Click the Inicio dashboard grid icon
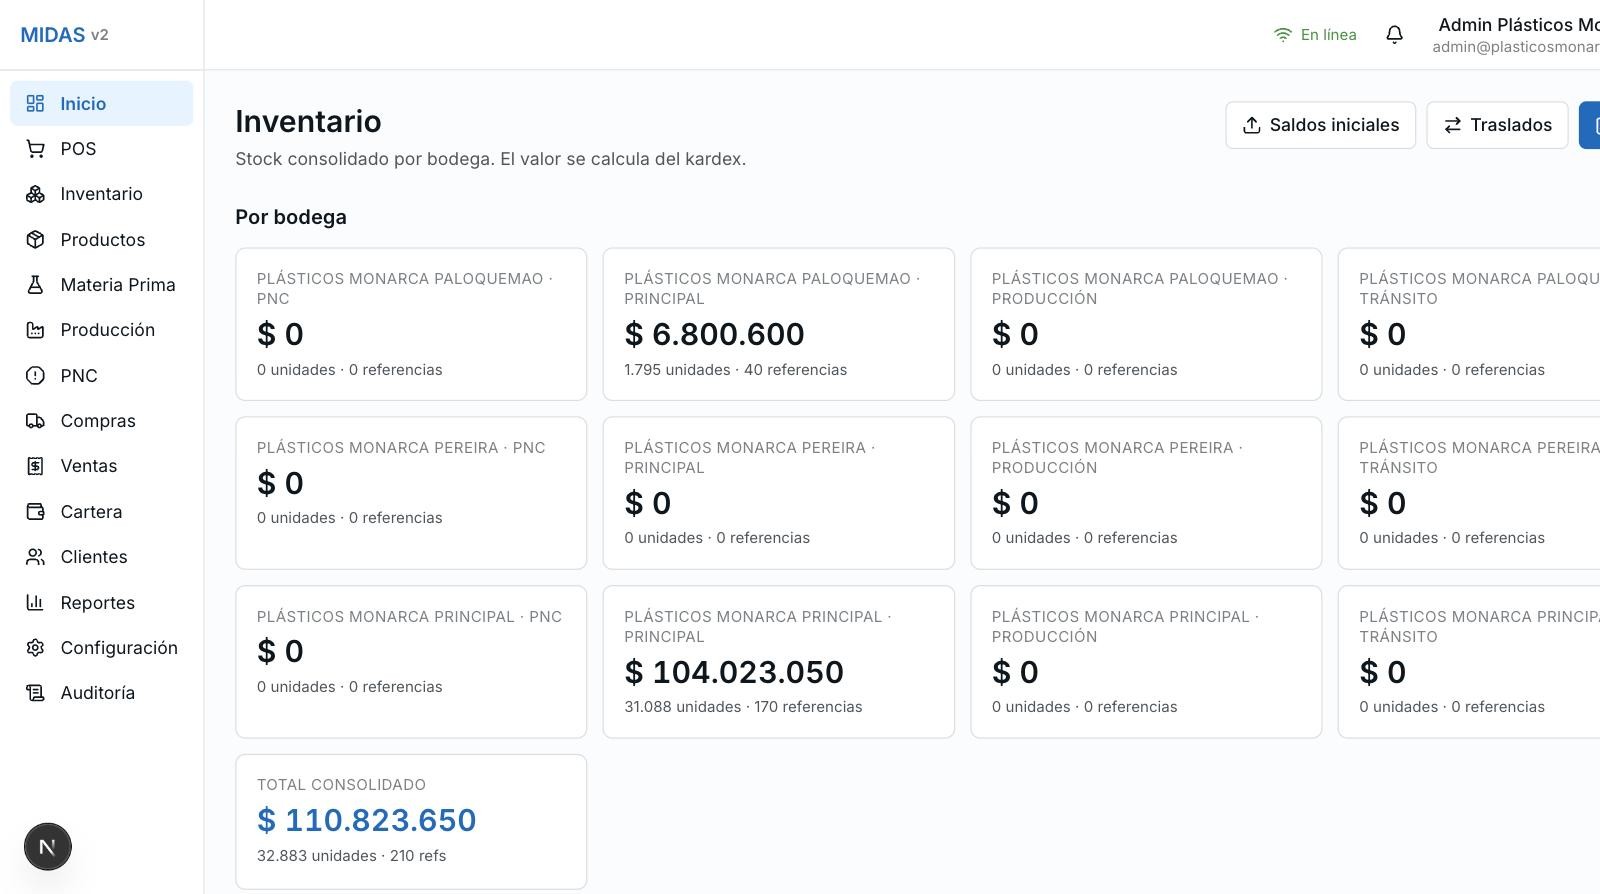This screenshot has height=894, width=1600. [35, 104]
